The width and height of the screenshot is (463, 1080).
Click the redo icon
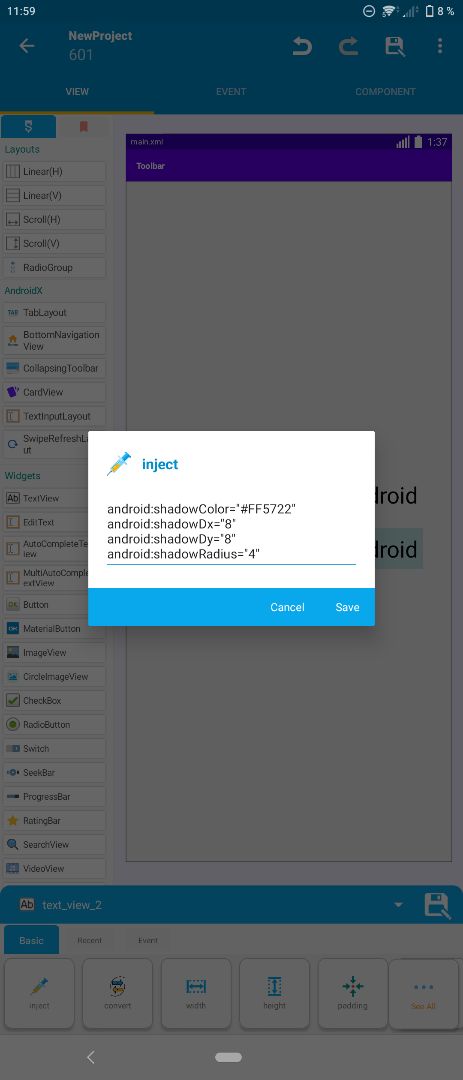348,46
